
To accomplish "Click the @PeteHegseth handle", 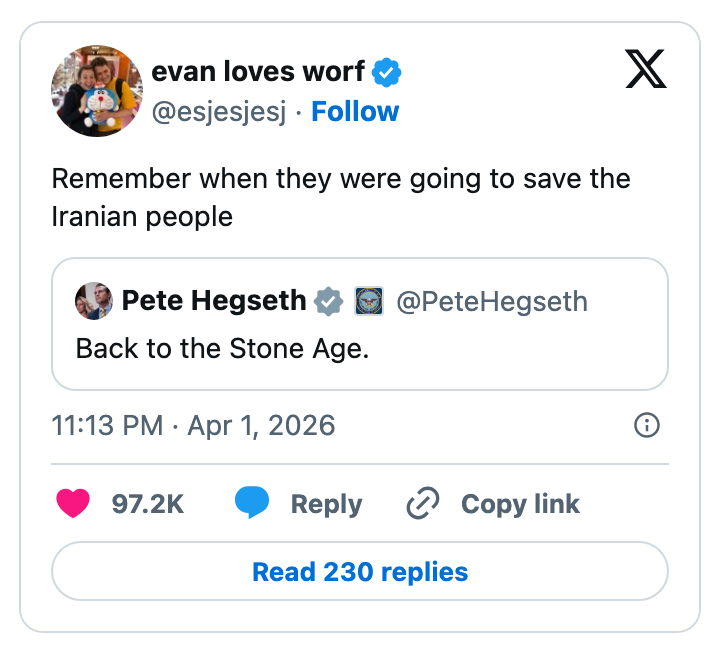I will 492,301.
